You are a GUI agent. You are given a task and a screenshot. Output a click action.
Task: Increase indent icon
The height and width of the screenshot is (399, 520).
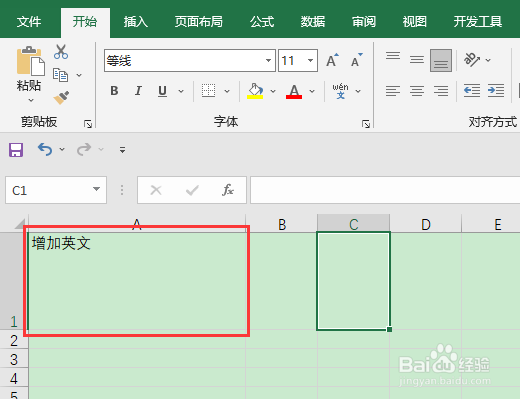496,91
